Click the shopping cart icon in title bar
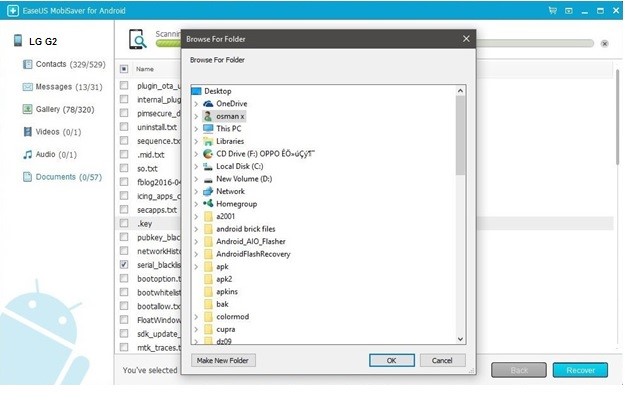 pyautogui.click(x=552, y=11)
